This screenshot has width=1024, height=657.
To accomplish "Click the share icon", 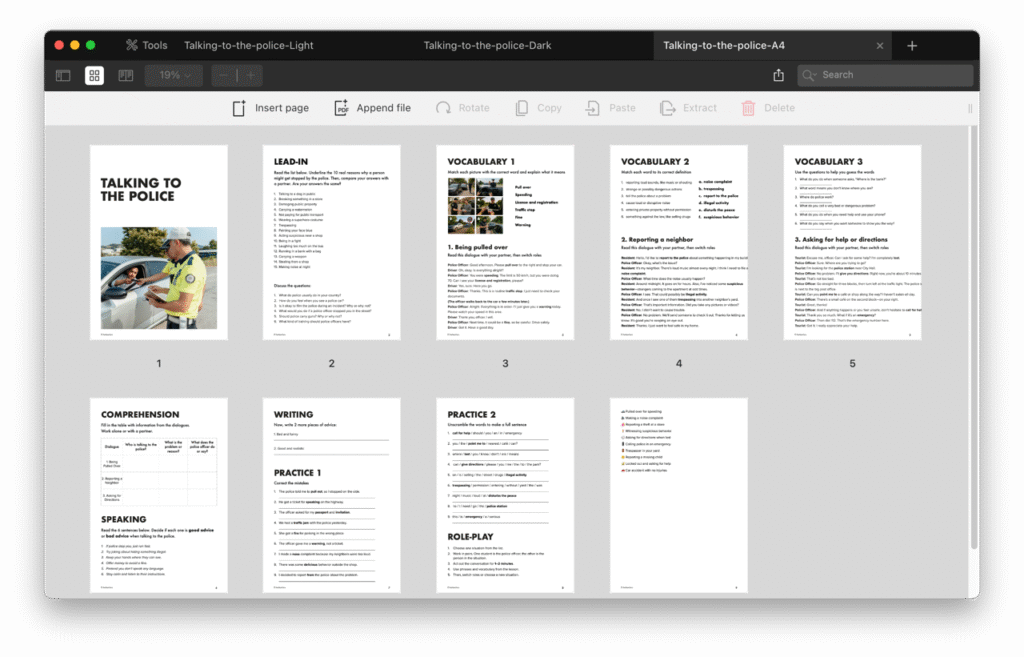I will click(779, 75).
